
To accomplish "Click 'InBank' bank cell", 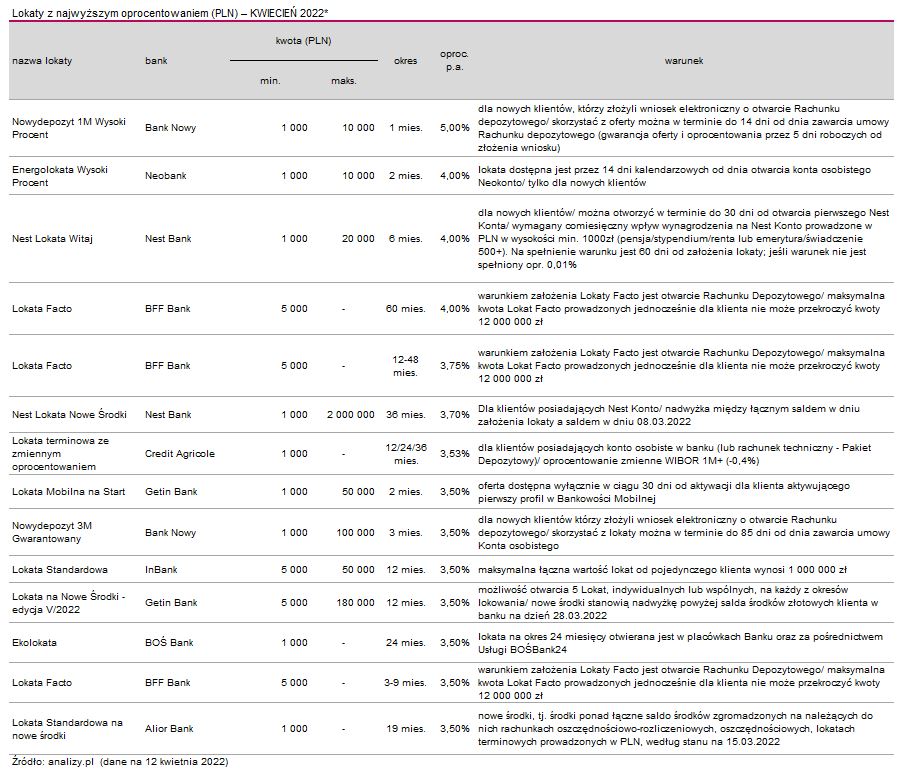I will (x=161, y=570).
